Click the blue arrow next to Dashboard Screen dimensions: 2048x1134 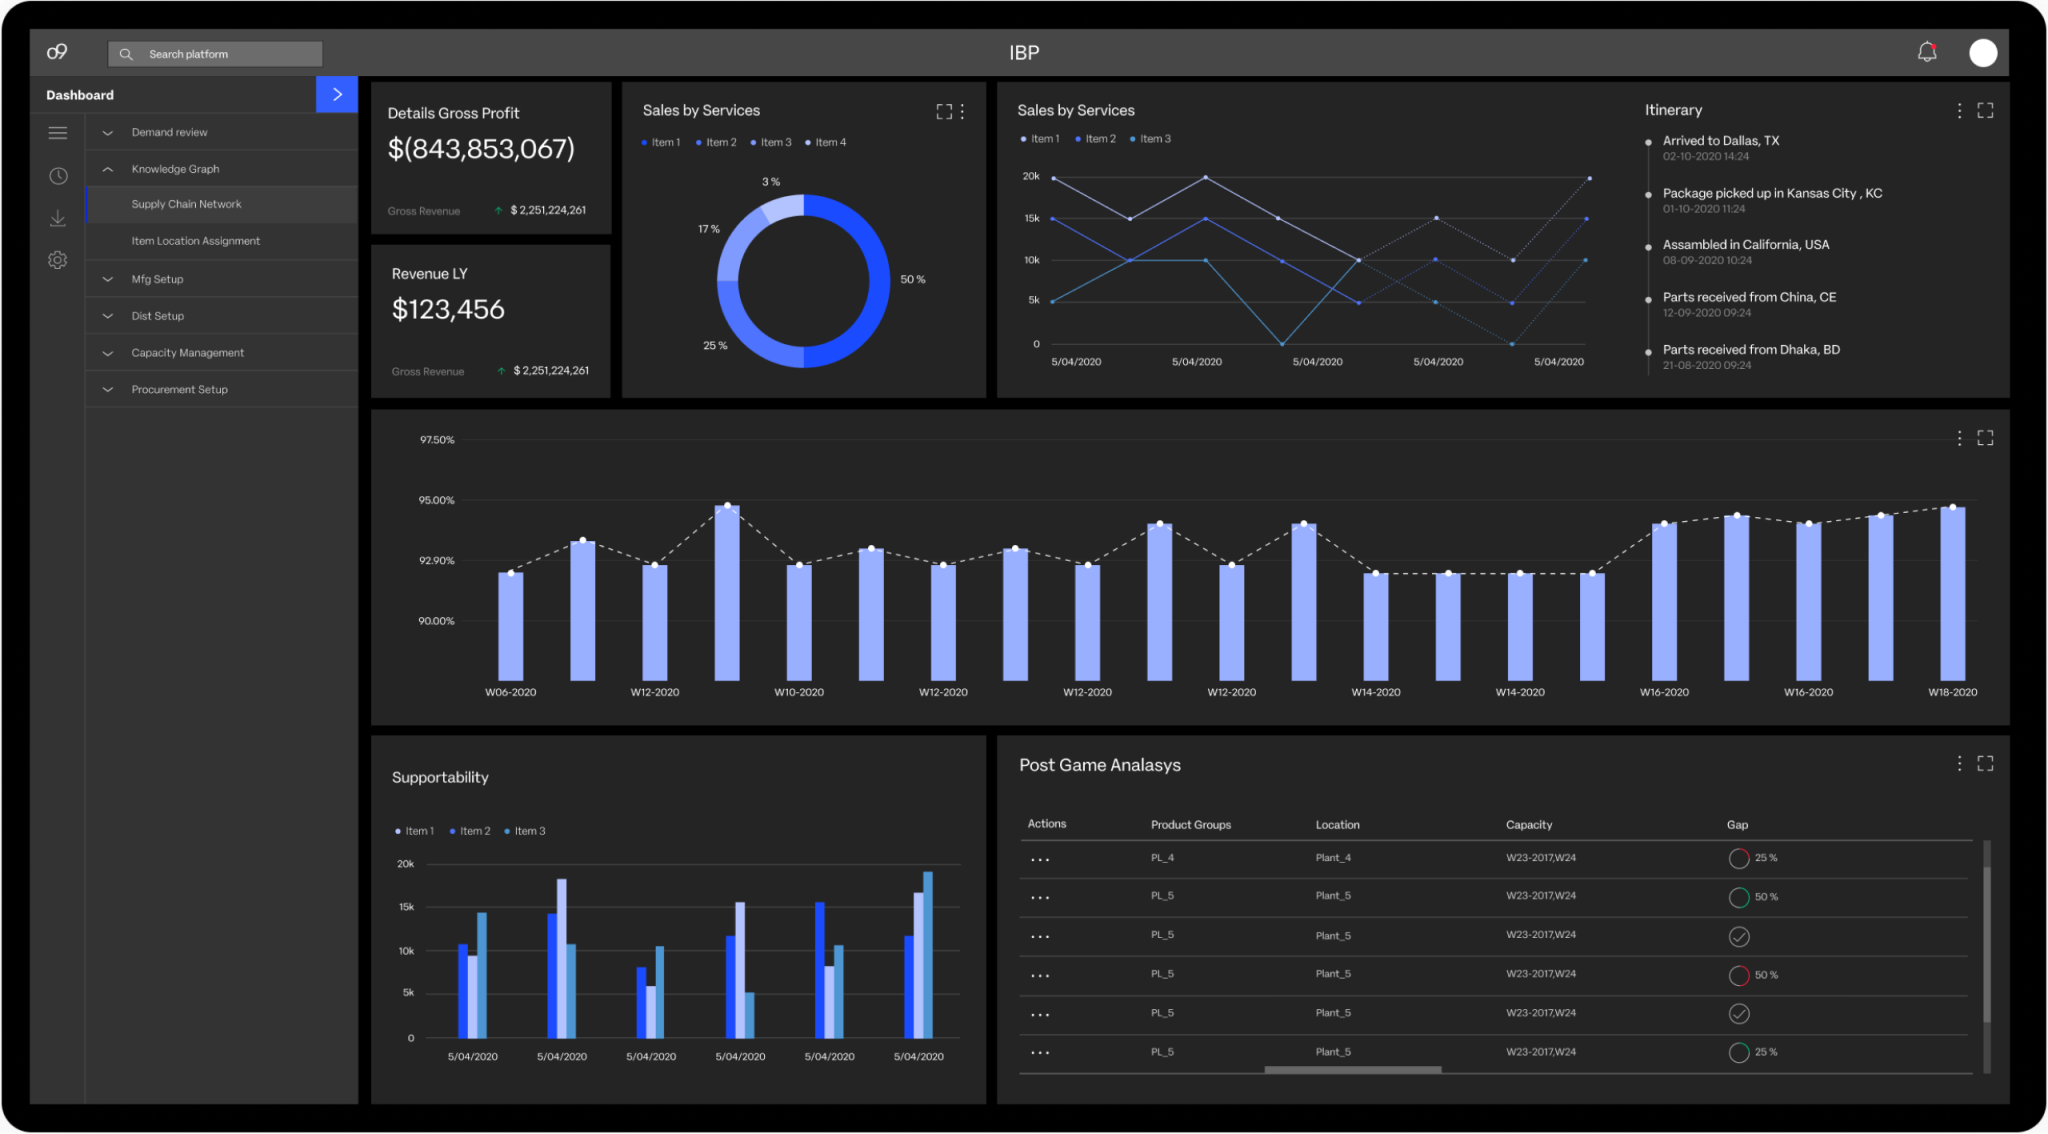pos(337,94)
